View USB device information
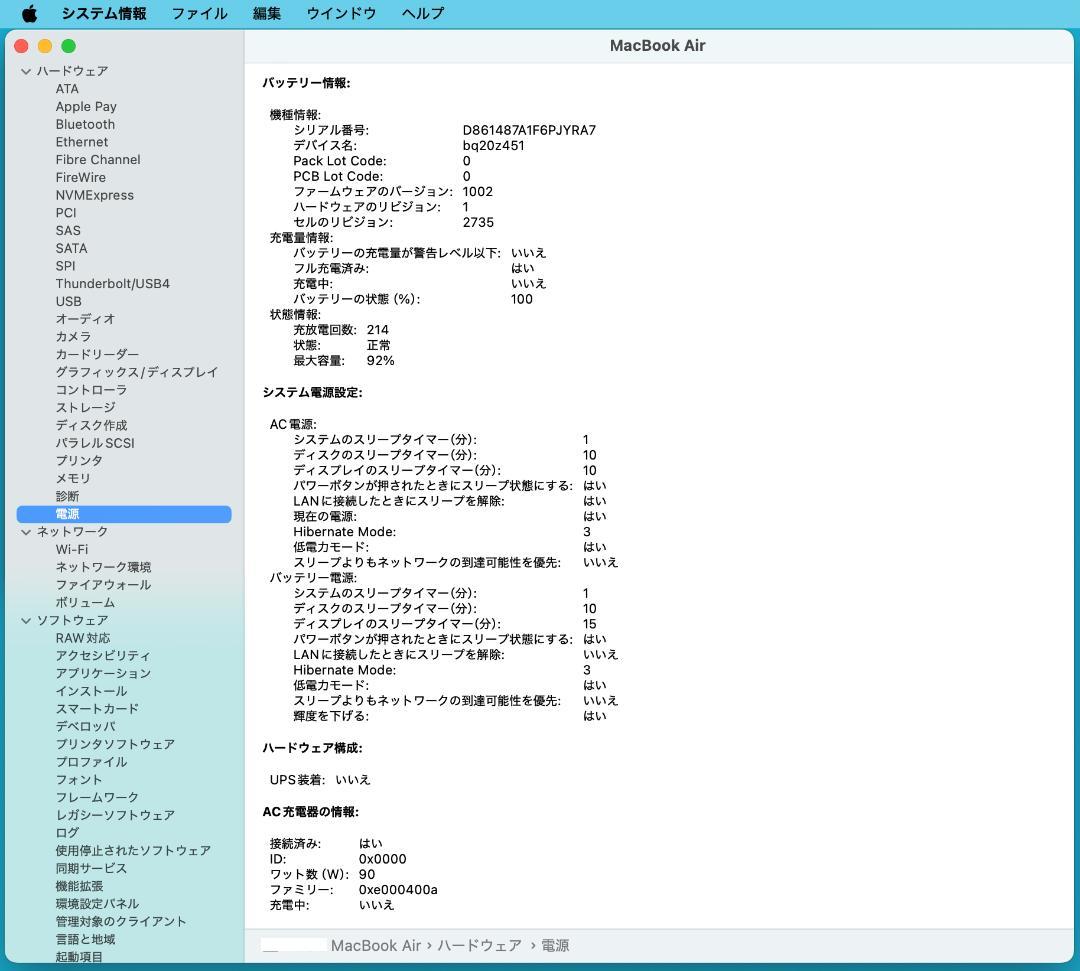Viewport: 1080px width, 971px height. point(66,301)
